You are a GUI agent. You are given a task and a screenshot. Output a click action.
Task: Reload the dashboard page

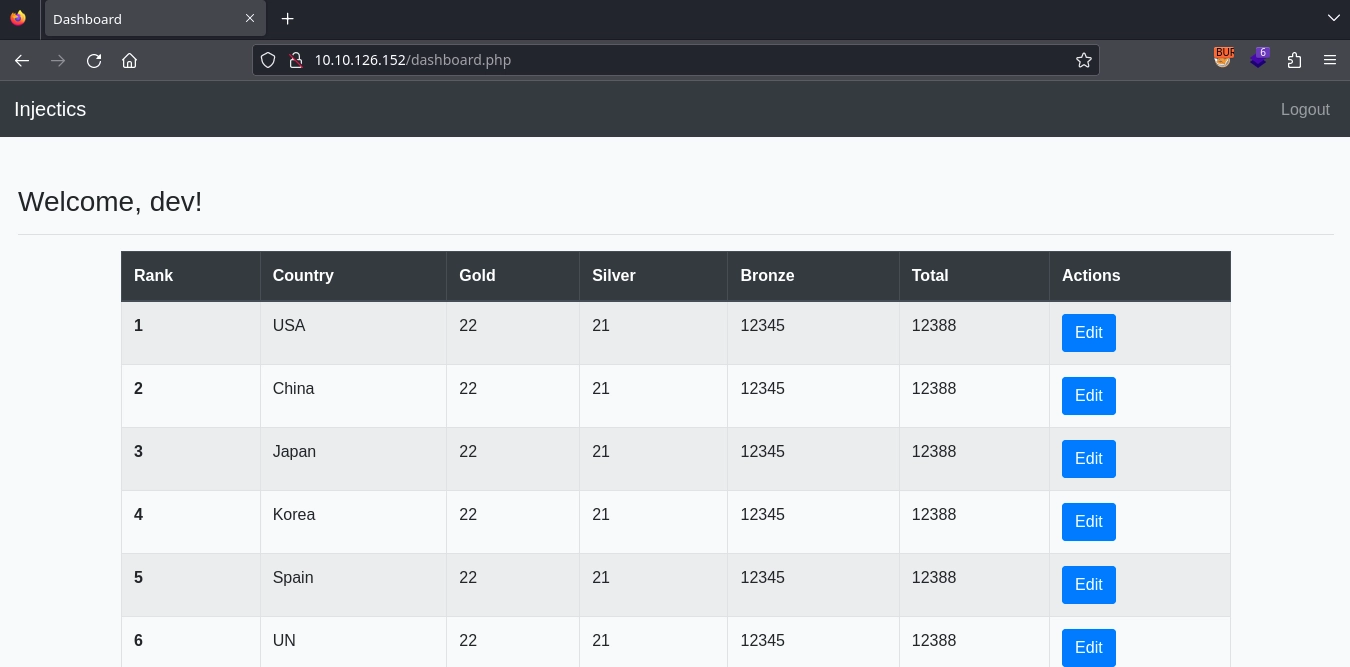94,60
